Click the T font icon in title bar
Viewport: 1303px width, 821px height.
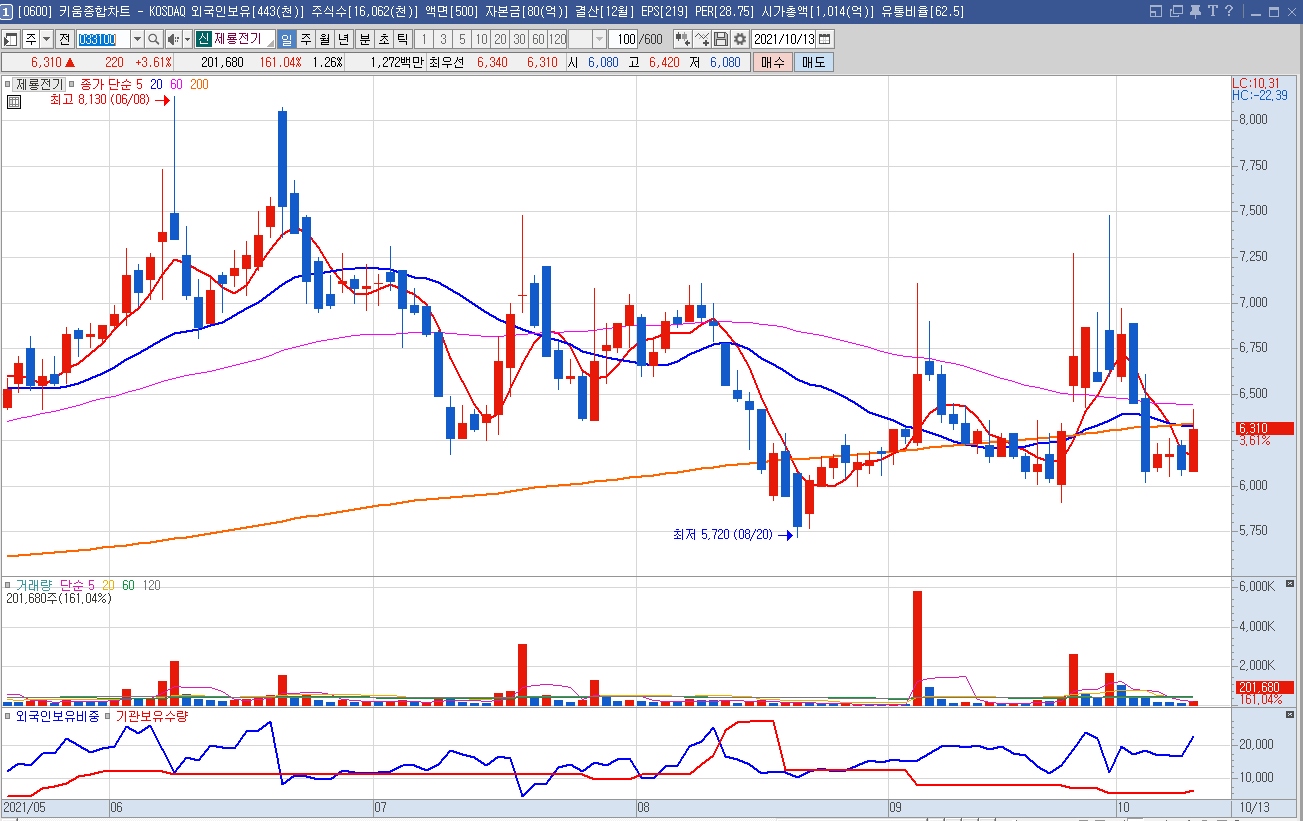click(1212, 11)
